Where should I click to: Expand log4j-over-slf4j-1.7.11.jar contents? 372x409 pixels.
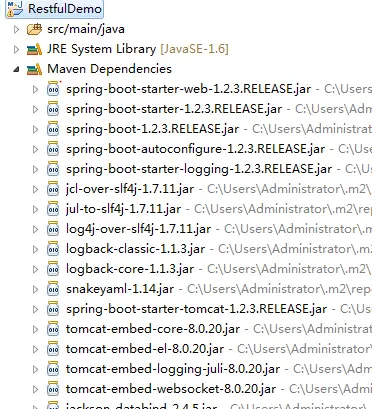[35, 229]
